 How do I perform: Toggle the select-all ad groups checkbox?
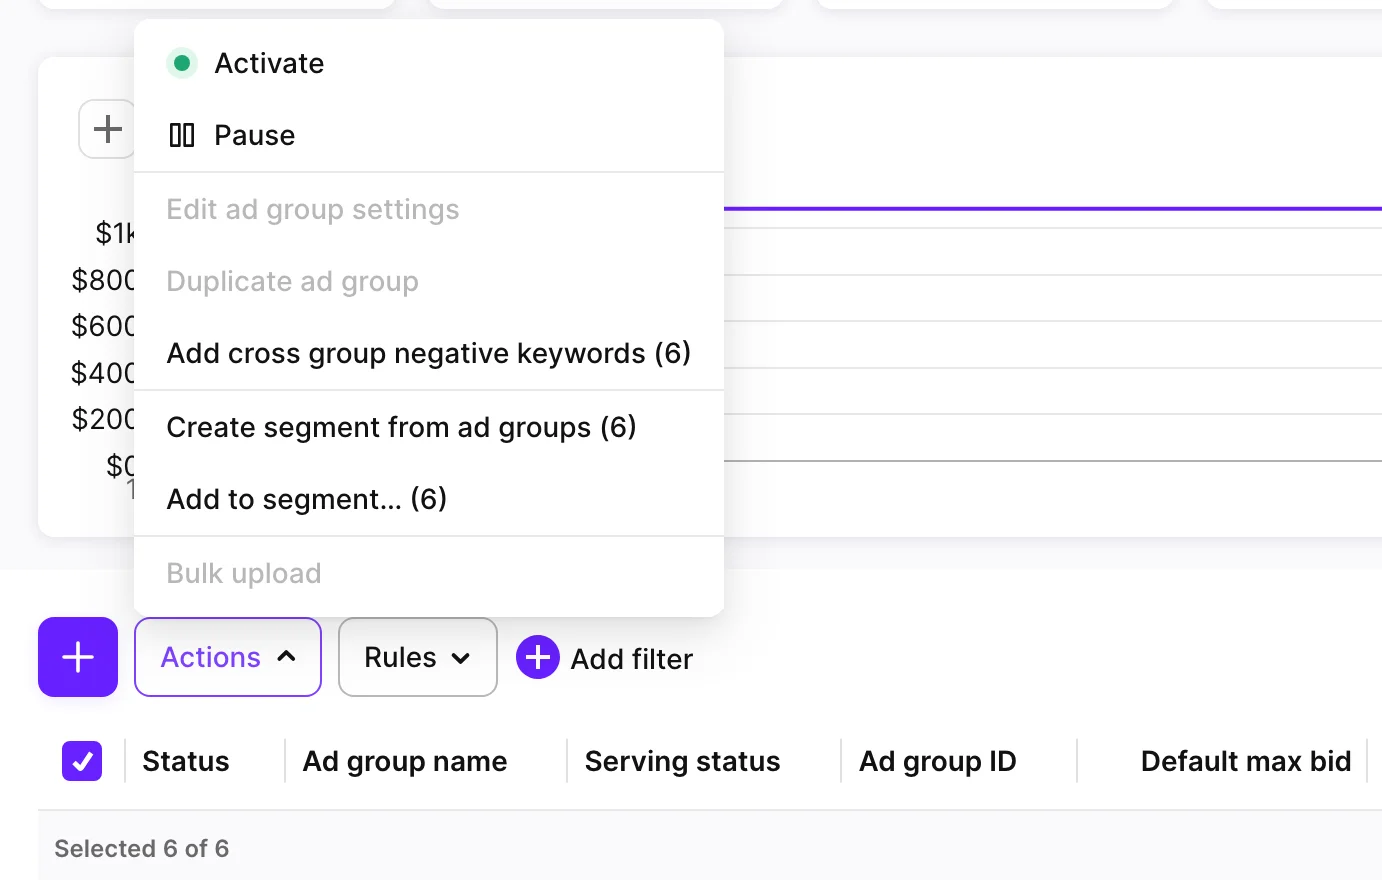[82, 761]
